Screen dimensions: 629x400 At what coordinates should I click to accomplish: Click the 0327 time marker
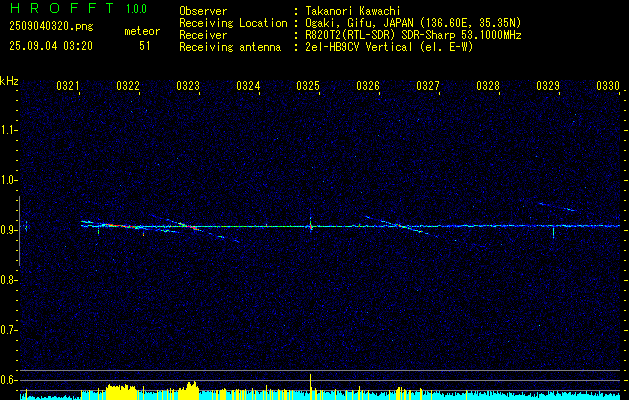(428, 86)
